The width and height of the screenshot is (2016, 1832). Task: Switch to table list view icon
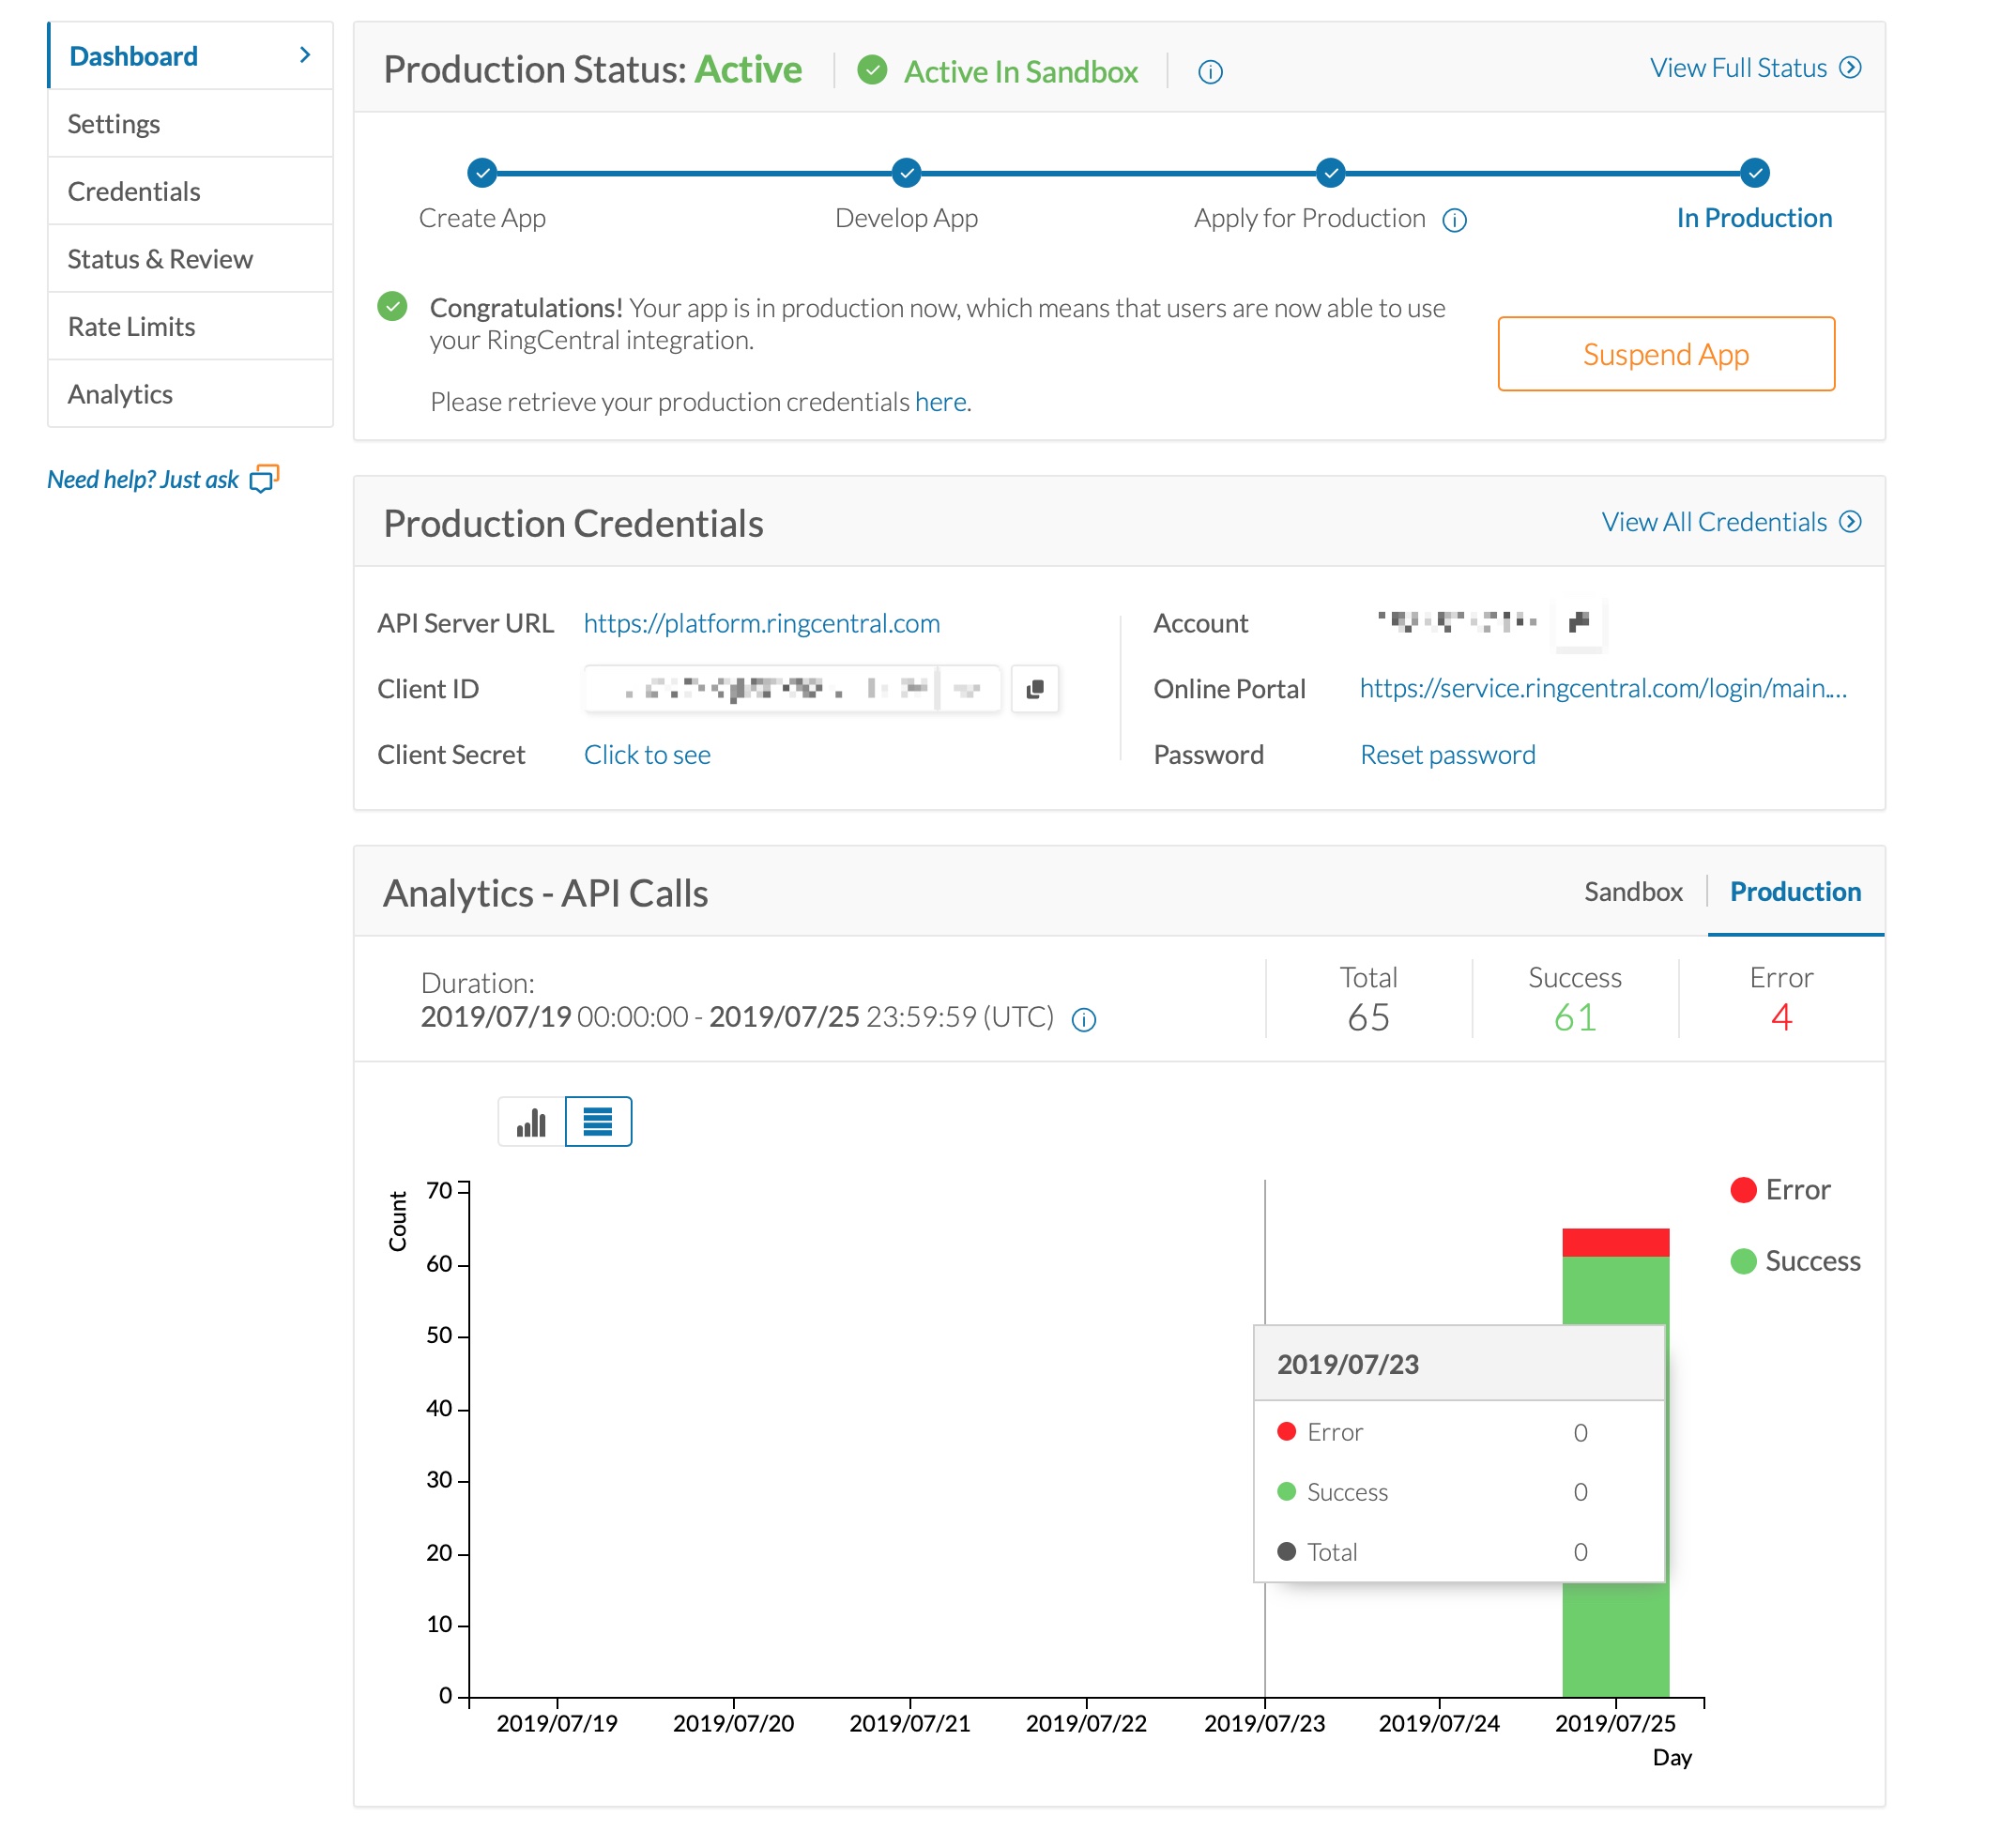pos(598,1121)
